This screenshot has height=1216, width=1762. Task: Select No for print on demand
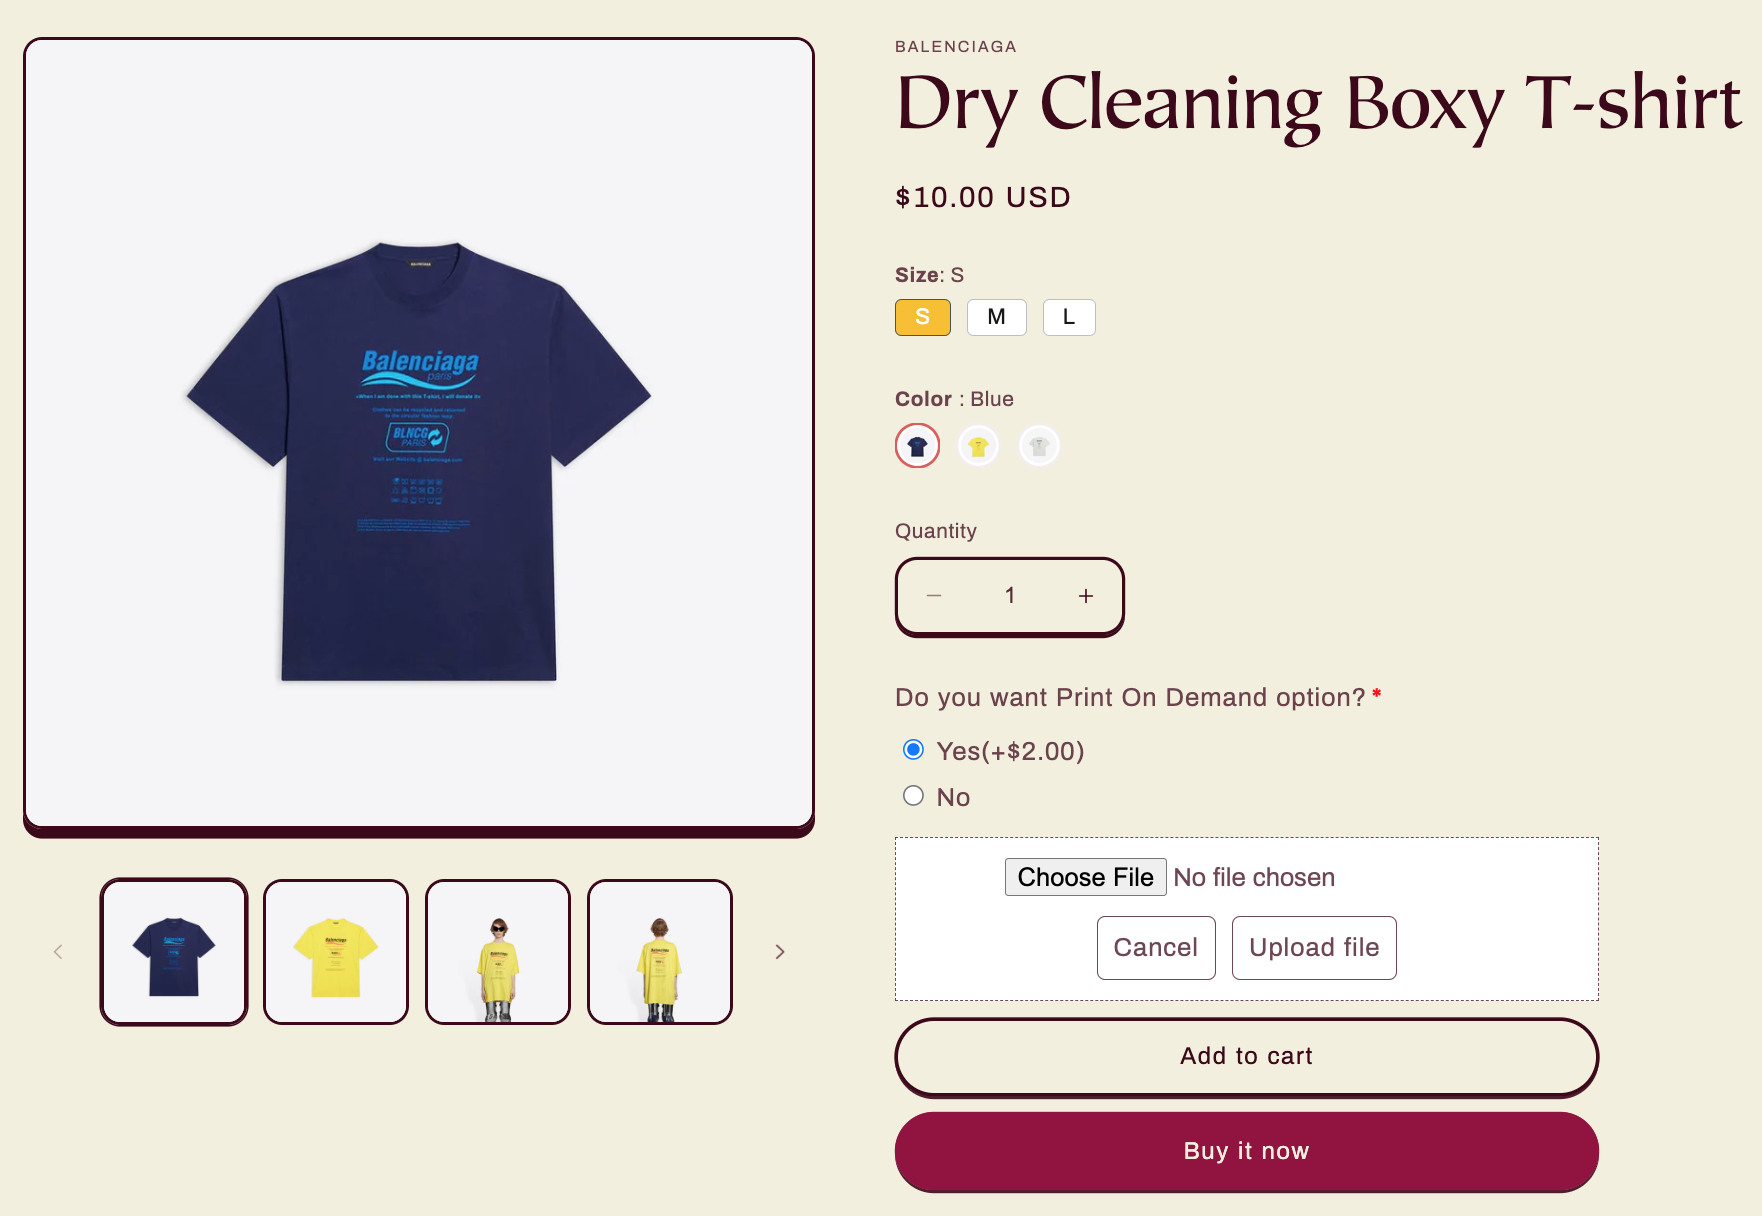[913, 796]
